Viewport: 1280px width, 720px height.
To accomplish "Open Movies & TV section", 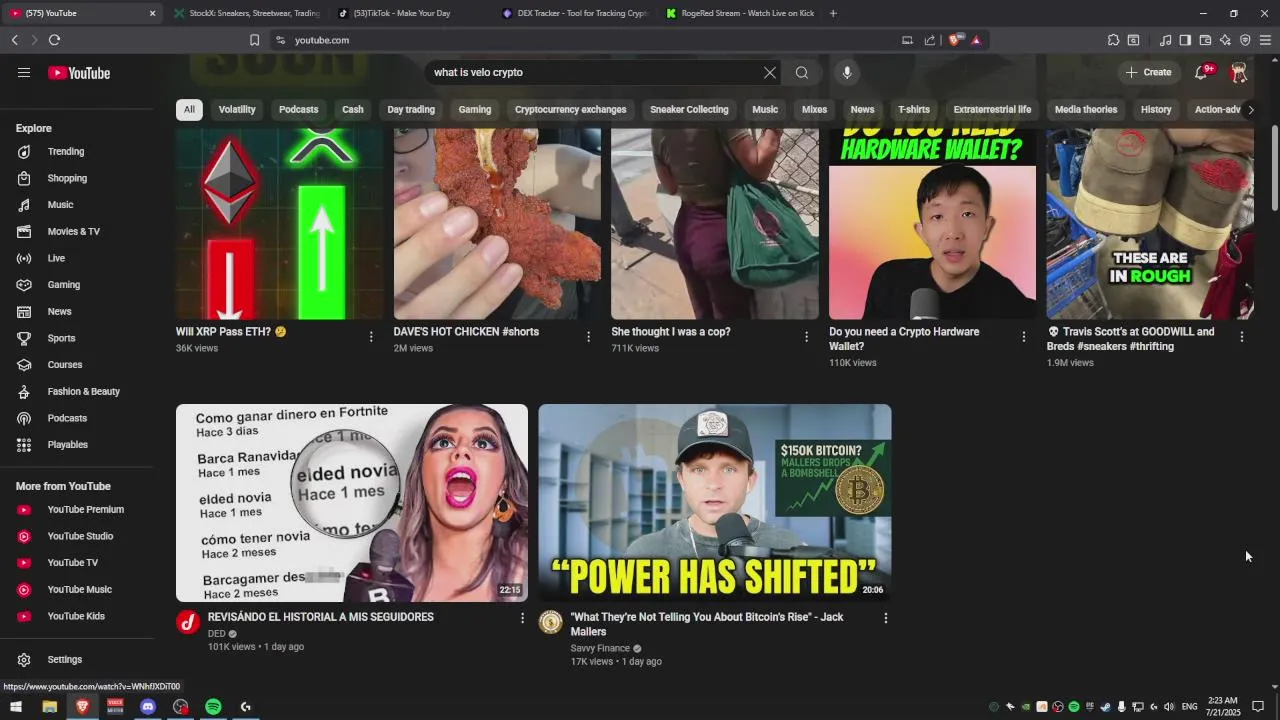I will point(73,231).
